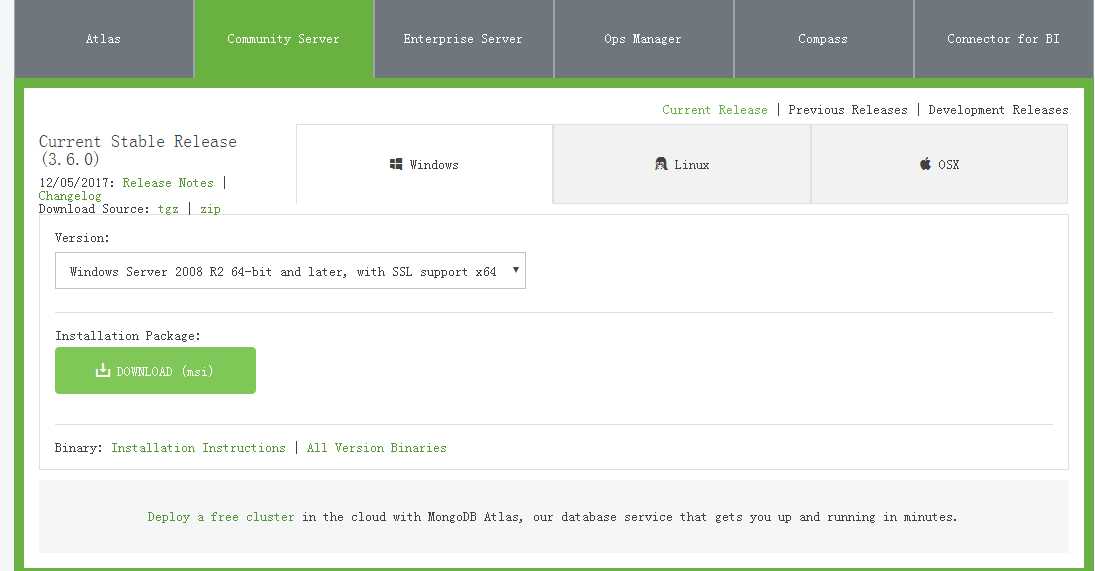The width and height of the screenshot is (1095, 571).
Task: Download source as zip
Action: (x=210, y=209)
